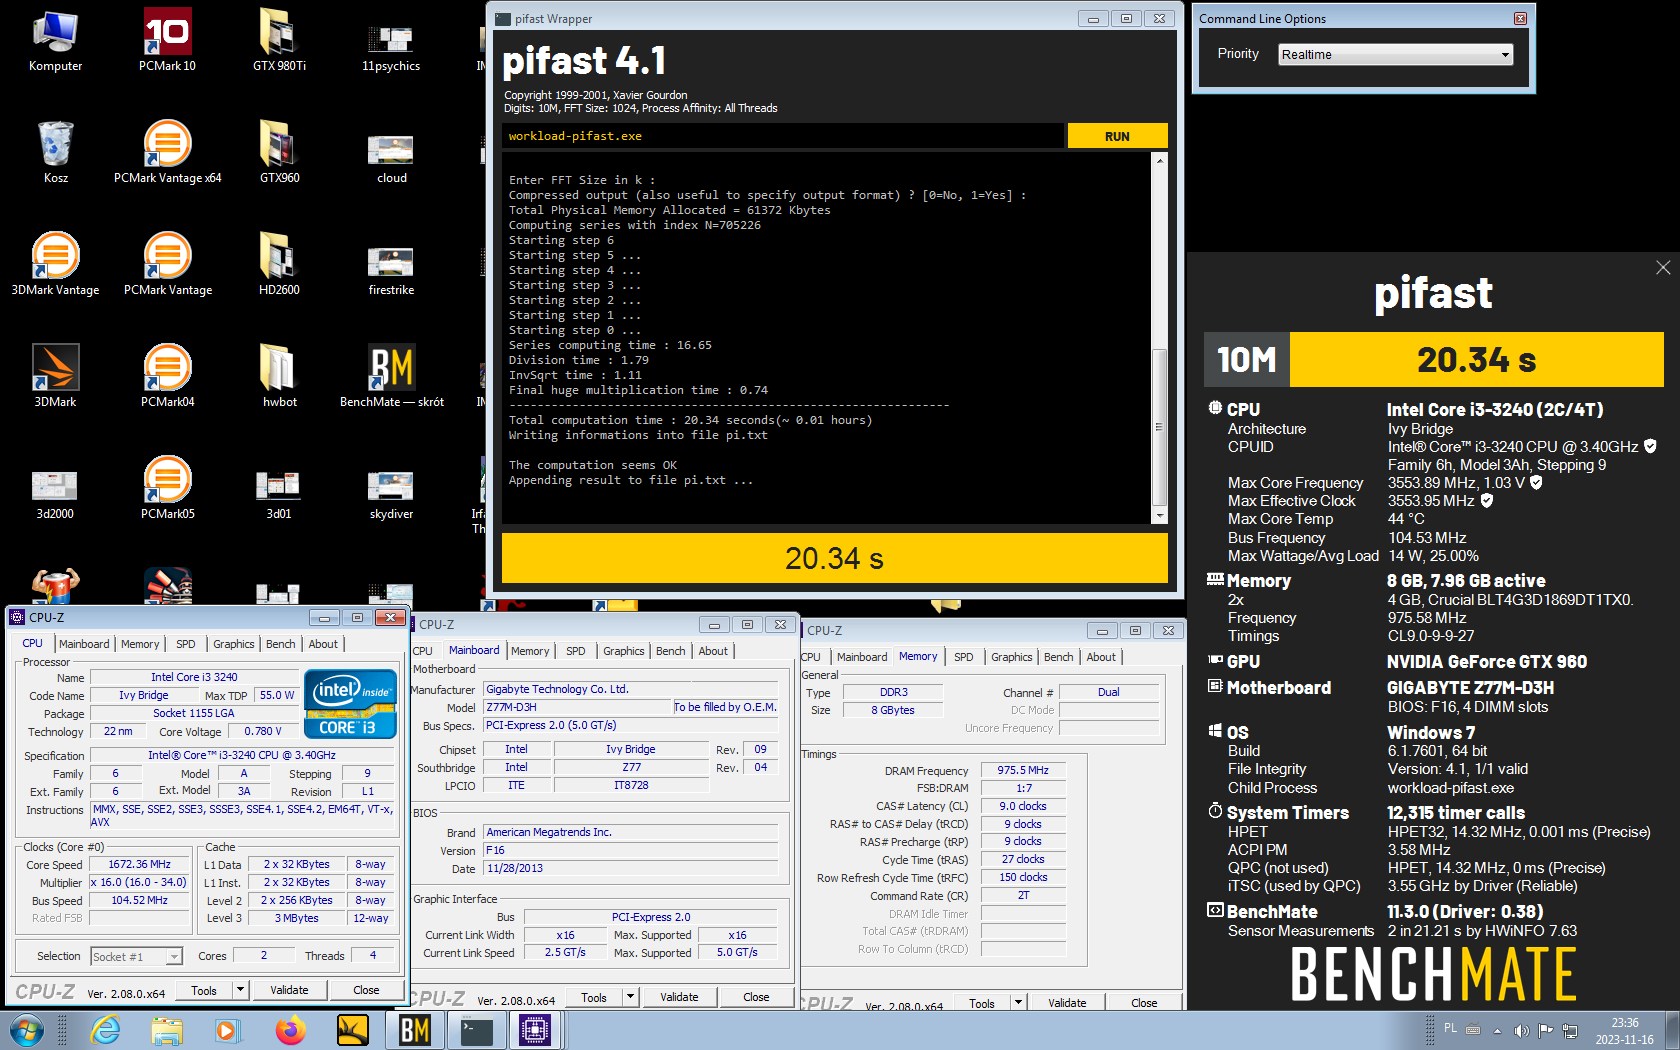The image size is (1680, 1050).
Task: Show hidden tray icons arrow
Action: [x=1497, y=1030]
